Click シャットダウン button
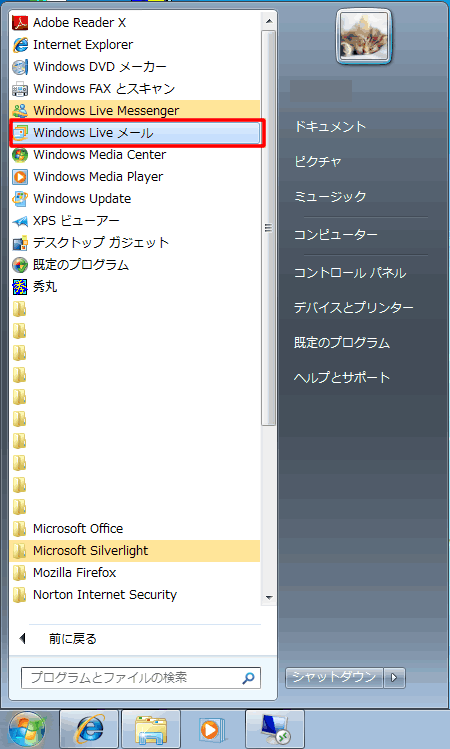 click(334, 677)
